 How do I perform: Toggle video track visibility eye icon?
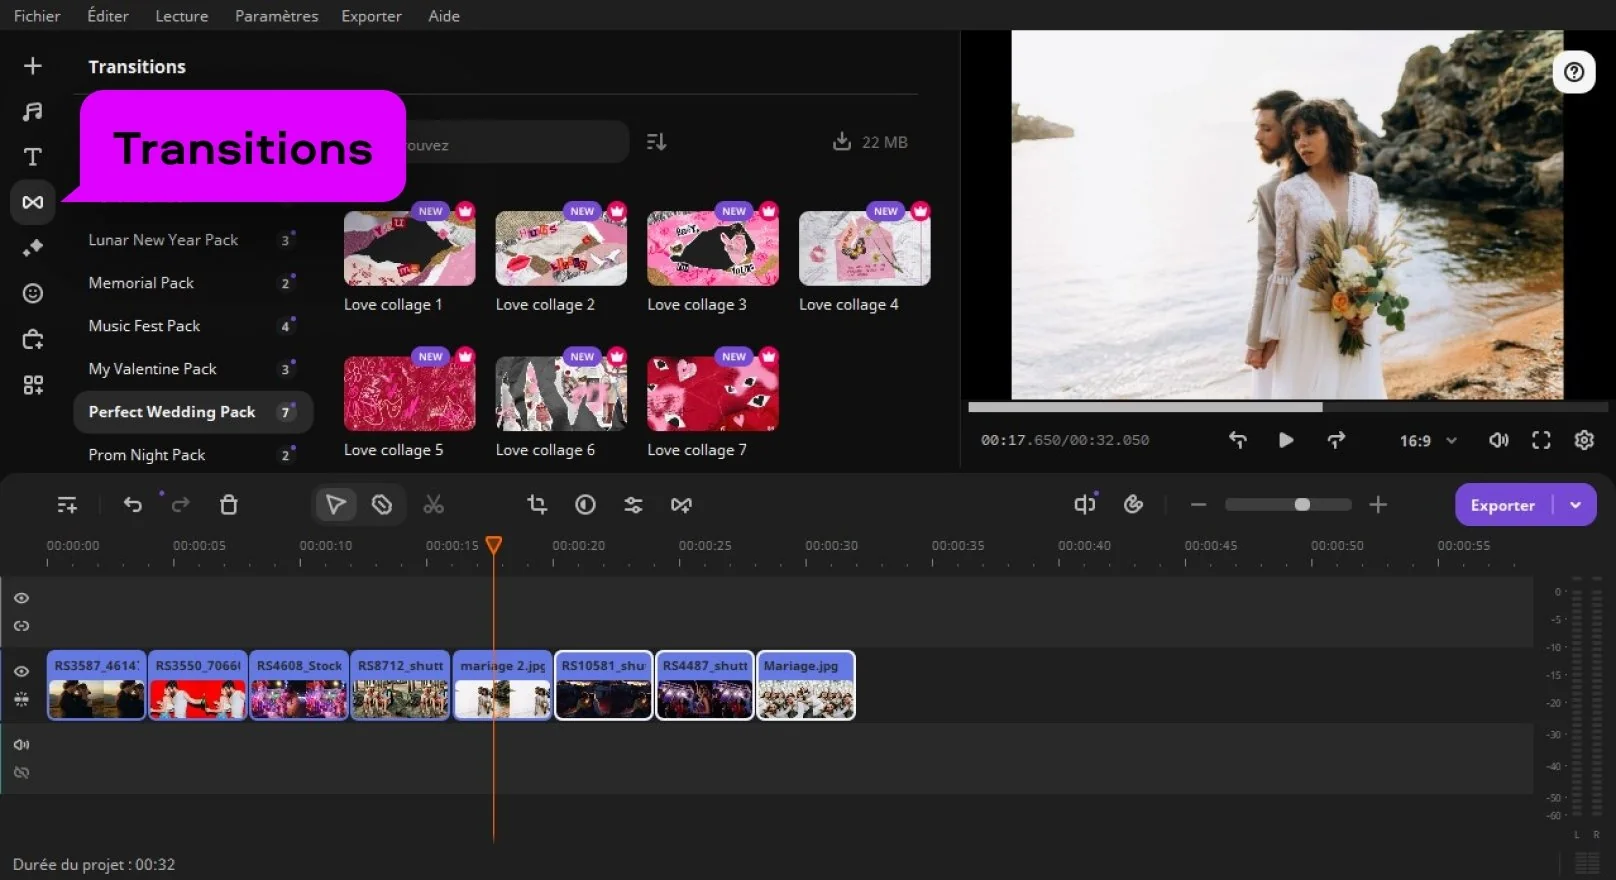point(21,671)
